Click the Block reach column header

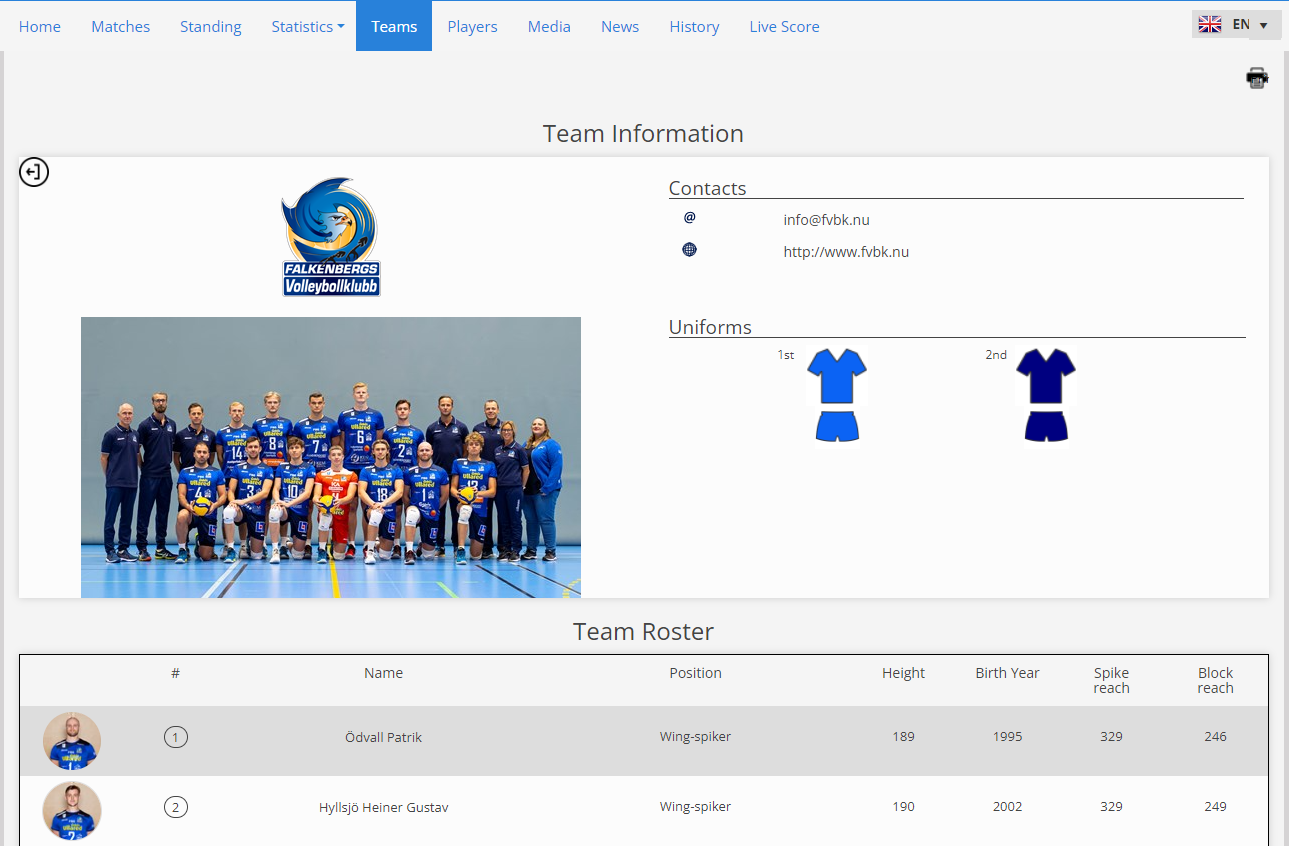pyautogui.click(x=1216, y=680)
